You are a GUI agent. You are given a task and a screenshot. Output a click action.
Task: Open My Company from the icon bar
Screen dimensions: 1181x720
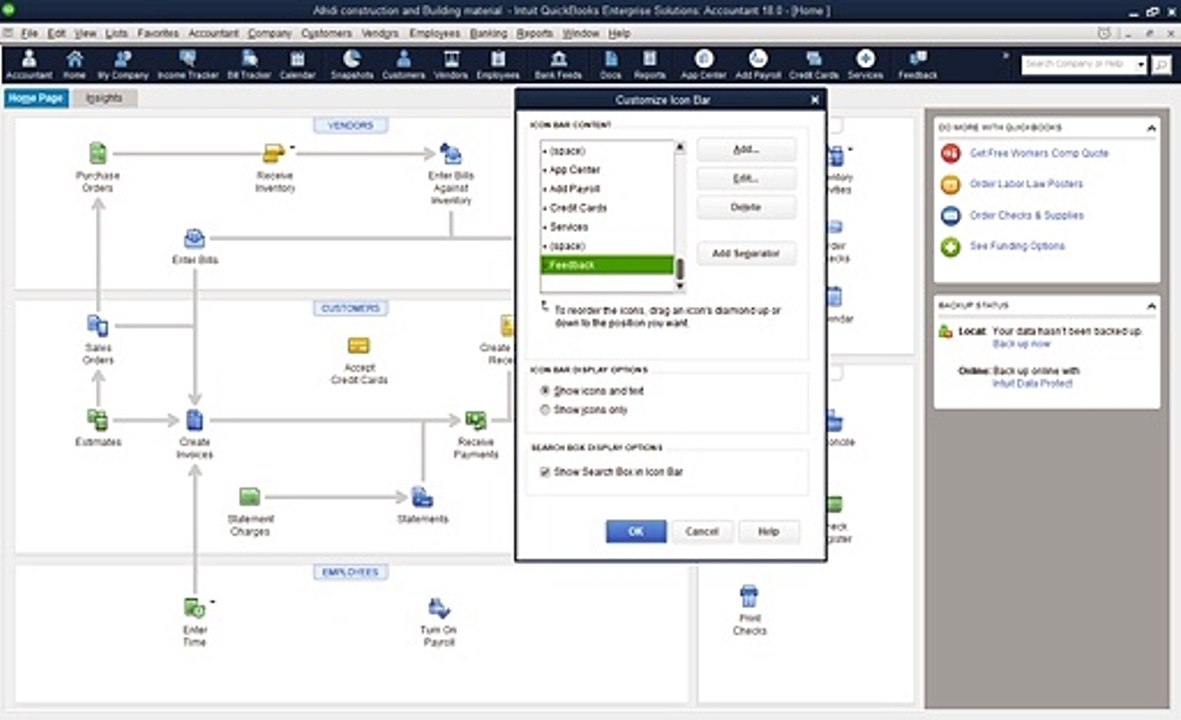pyautogui.click(x=123, y=64)
